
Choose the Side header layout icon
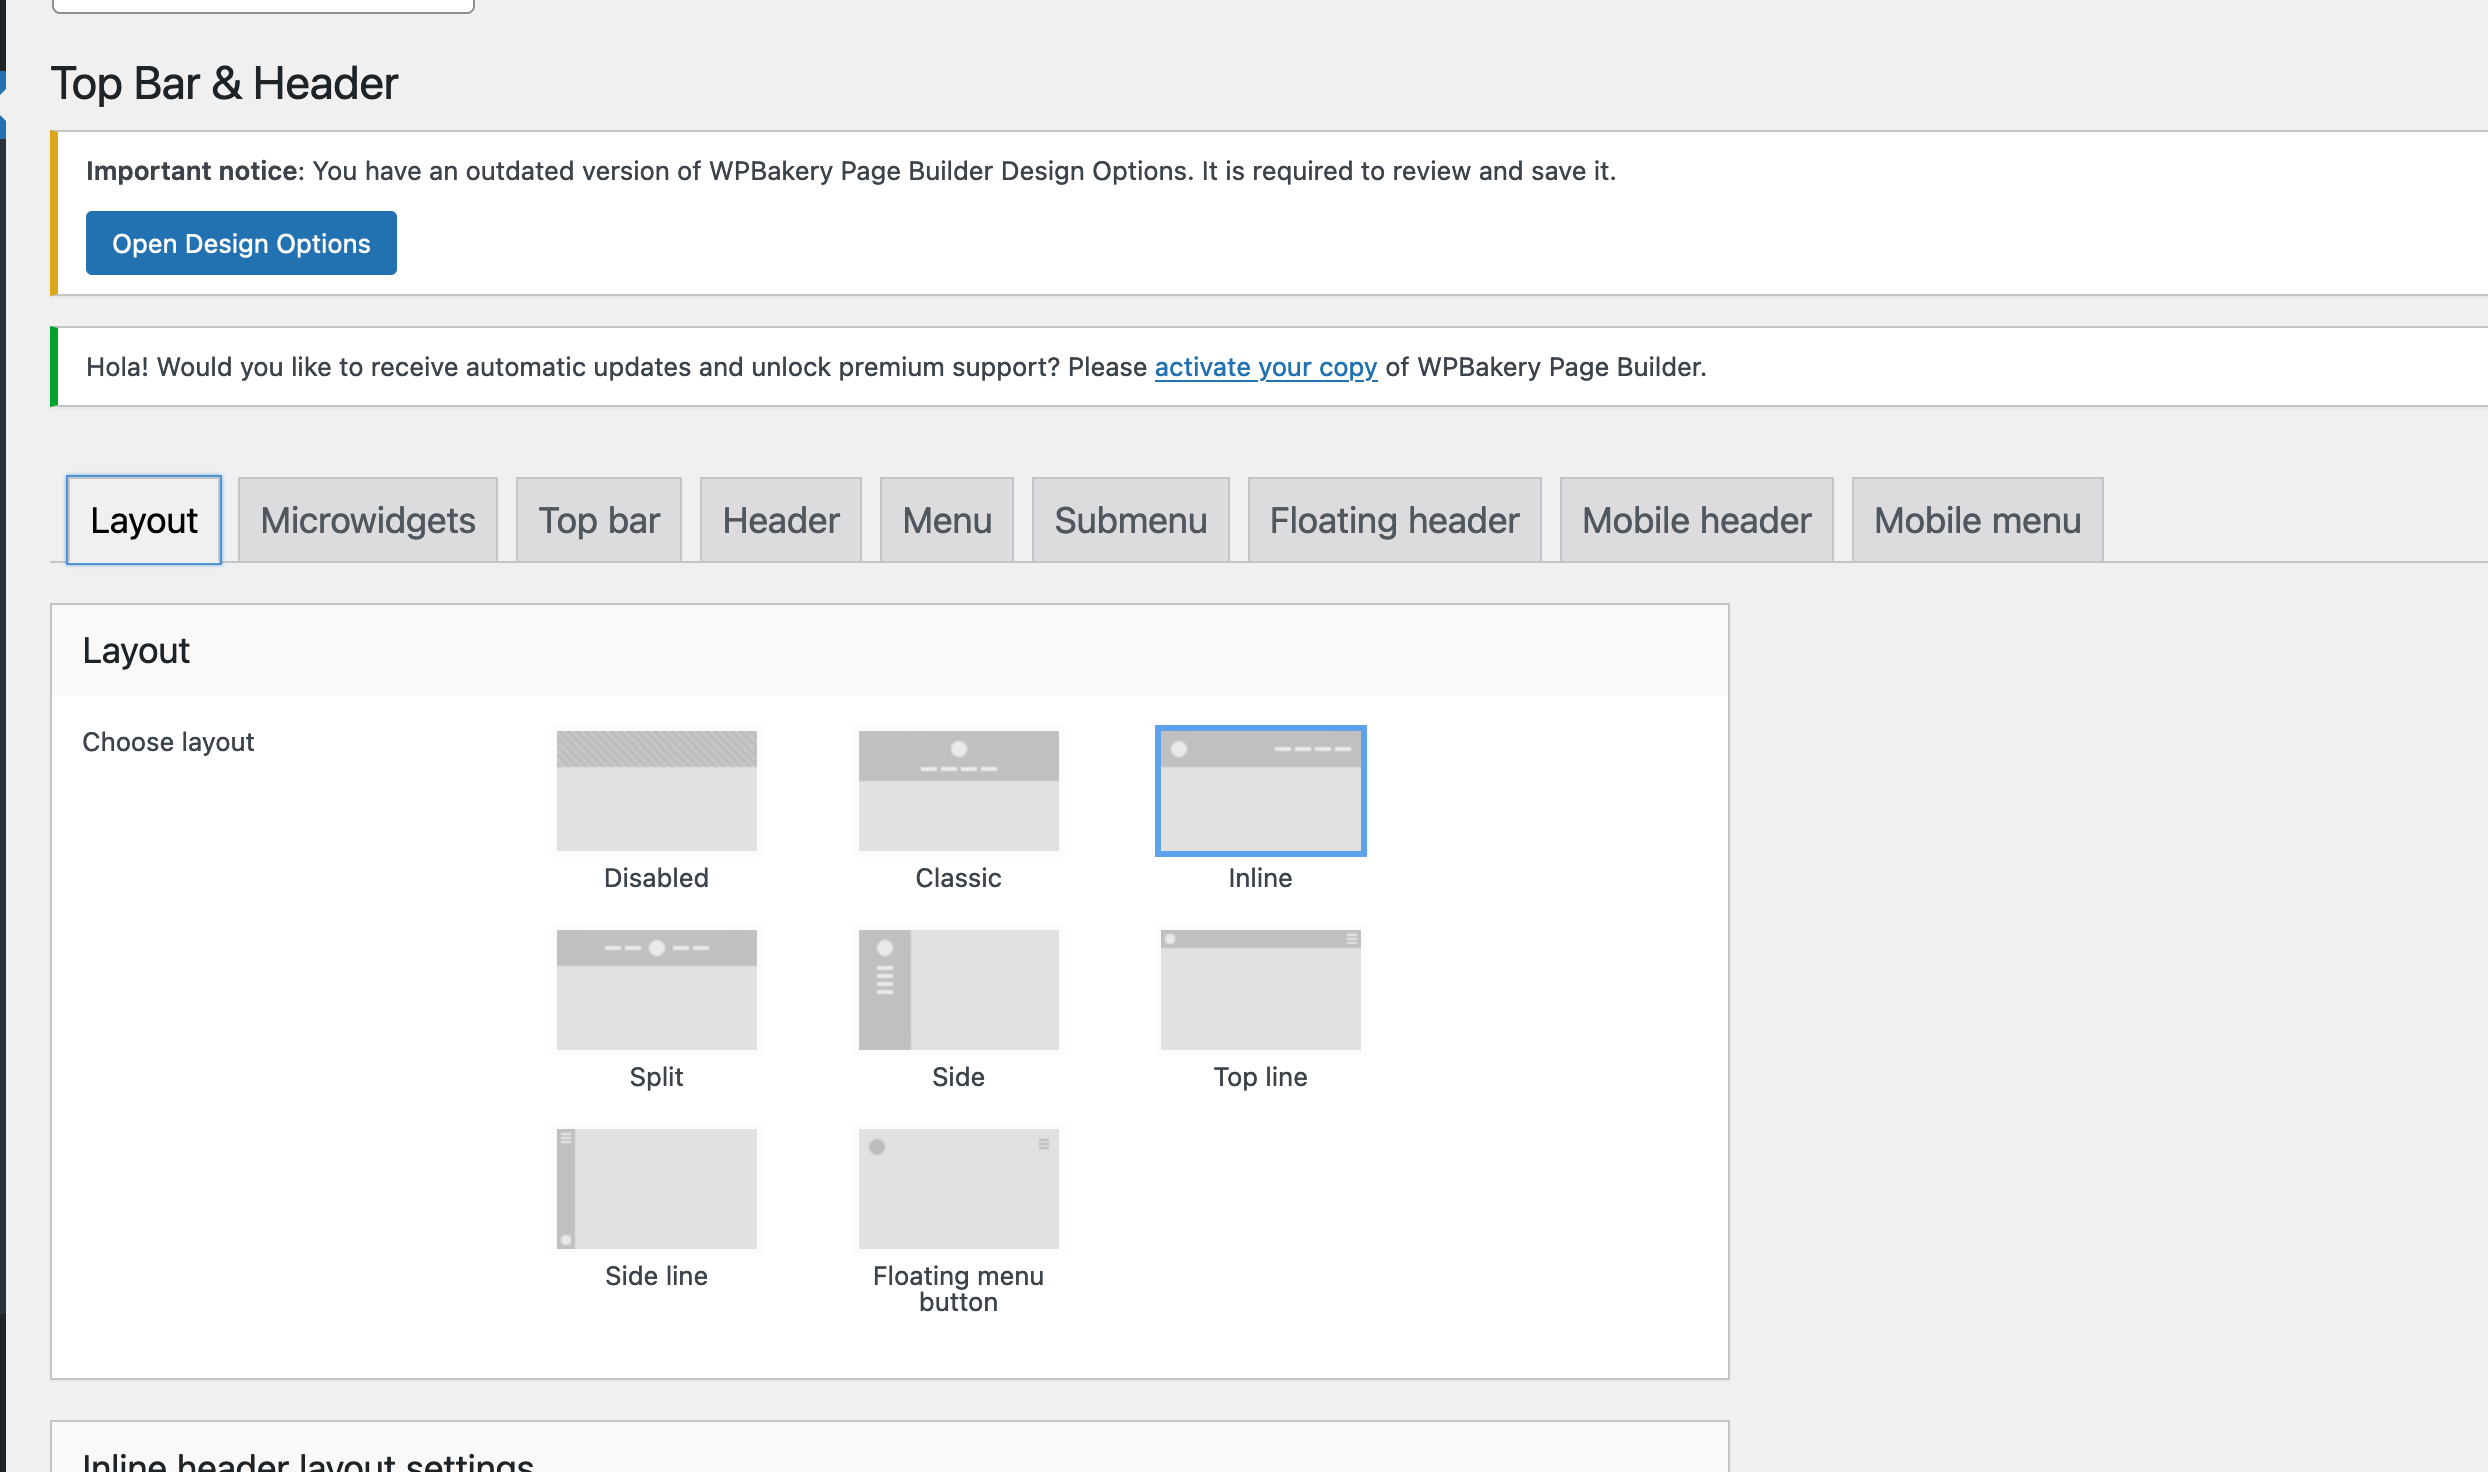click(958, 989)
